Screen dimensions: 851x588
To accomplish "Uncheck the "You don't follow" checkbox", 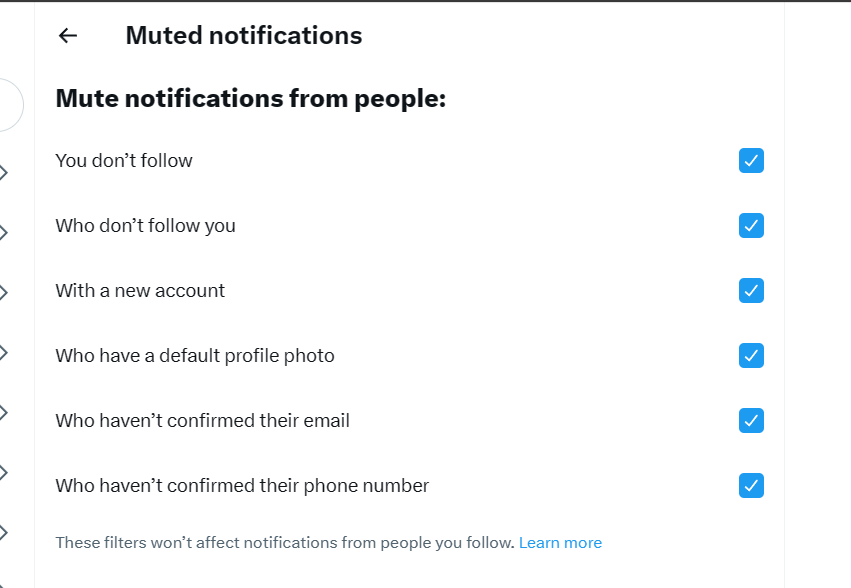I will (x=751, y=161).
